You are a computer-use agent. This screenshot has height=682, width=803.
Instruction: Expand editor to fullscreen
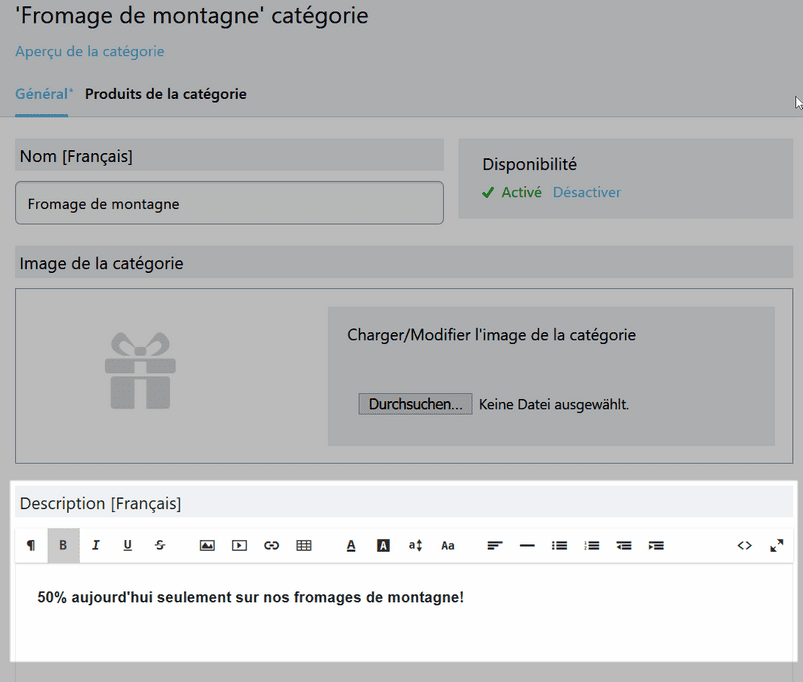(777, 545)
